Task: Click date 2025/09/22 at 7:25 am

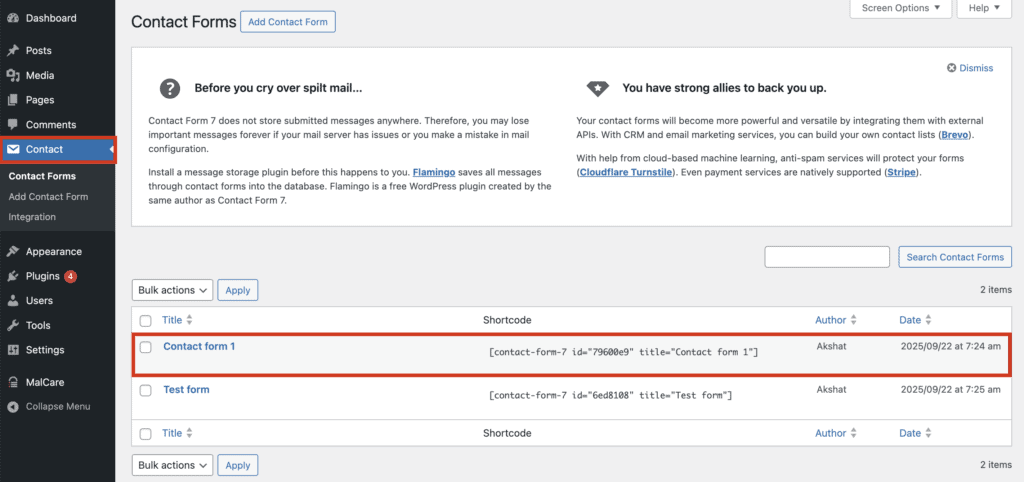Action: 950,389
